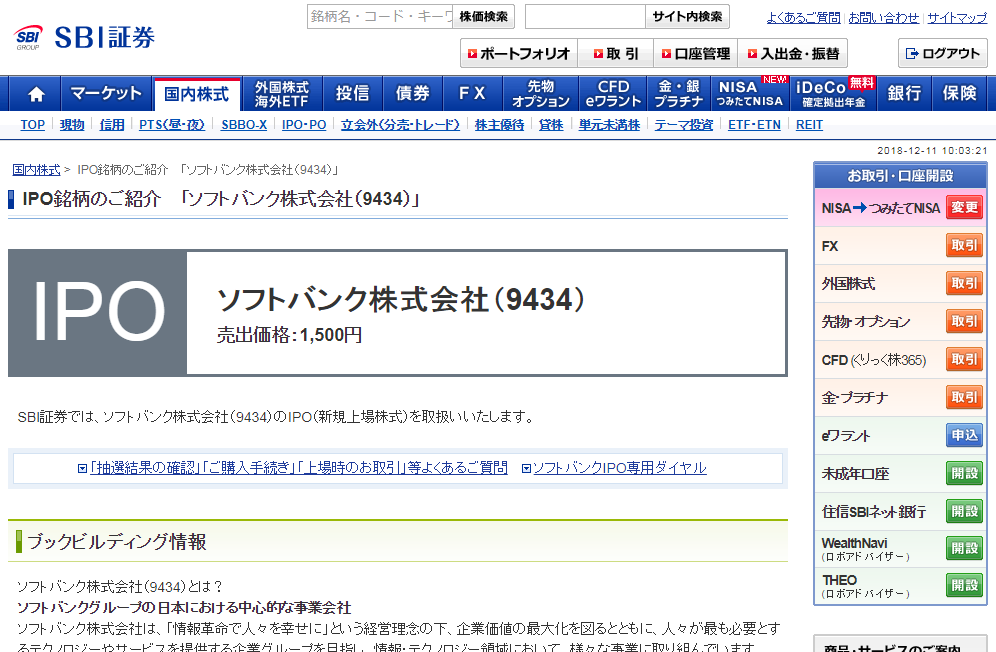Click 取引 button in CFD row
The width and height of the screenshot is (996, 652).
click(964, 360)
